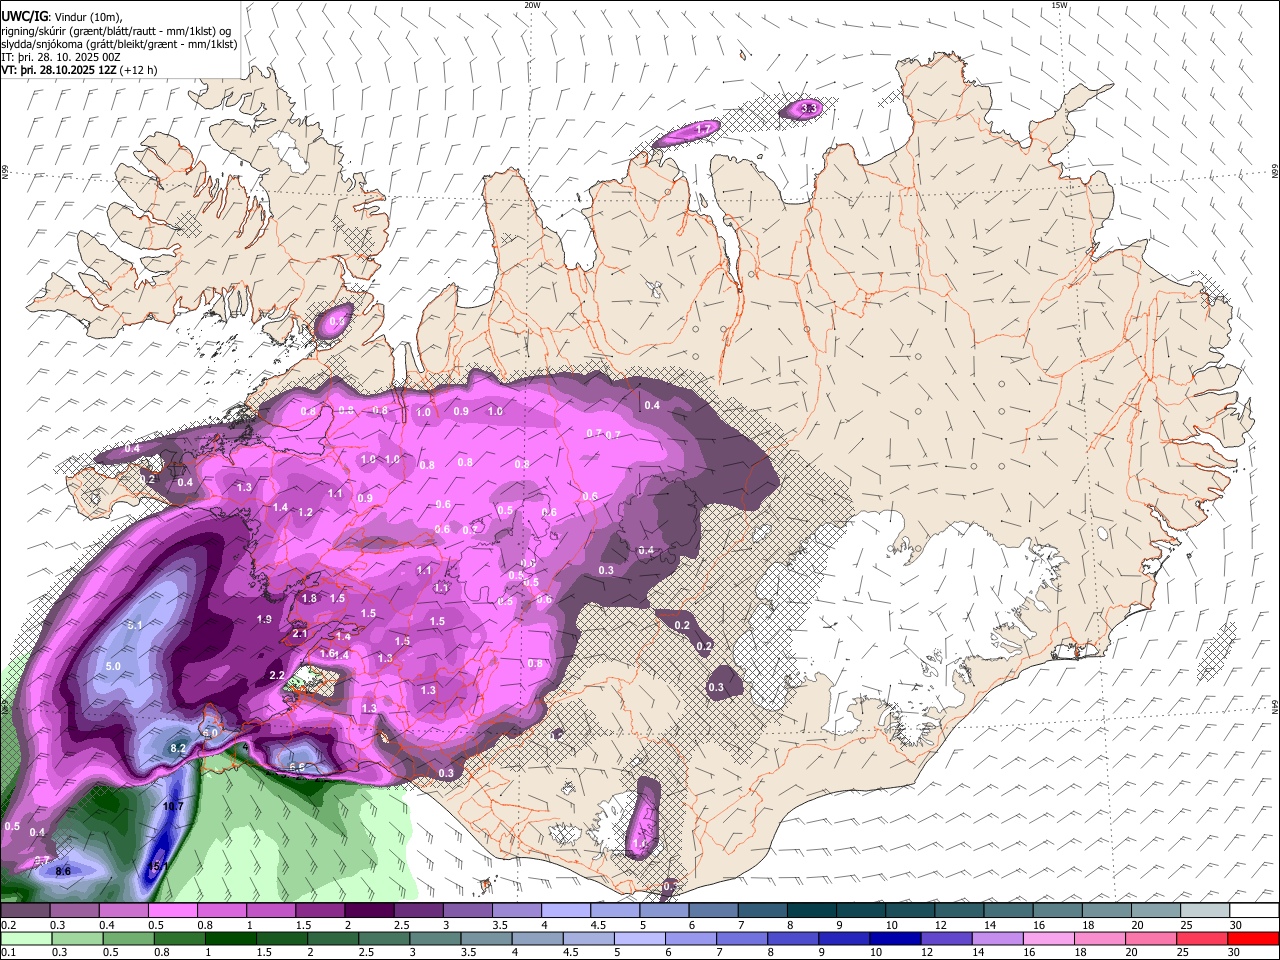Click the 10.7 precipitation value on the map
The height and width of the screenshot is (960, 1280).
[x=173, y=806]
